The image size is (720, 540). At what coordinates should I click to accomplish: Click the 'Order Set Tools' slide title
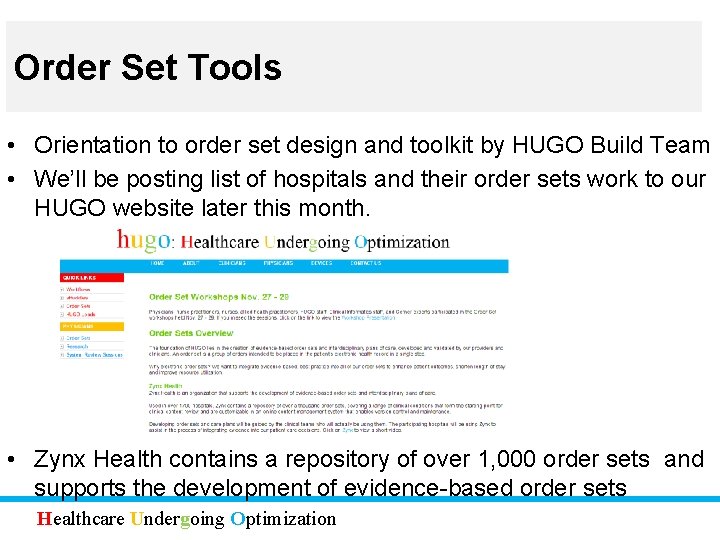point(148,67)
